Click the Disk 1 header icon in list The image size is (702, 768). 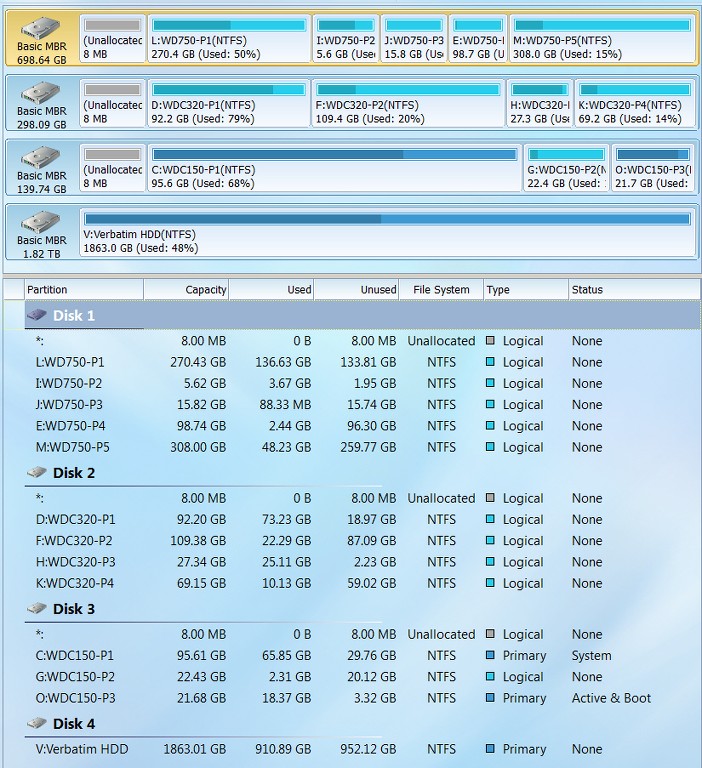coord(37,315)
